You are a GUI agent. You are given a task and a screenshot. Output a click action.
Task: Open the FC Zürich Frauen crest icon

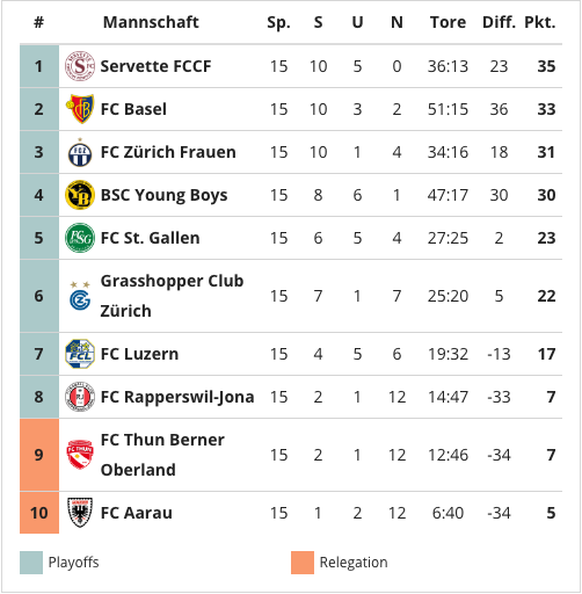point(80,152)
